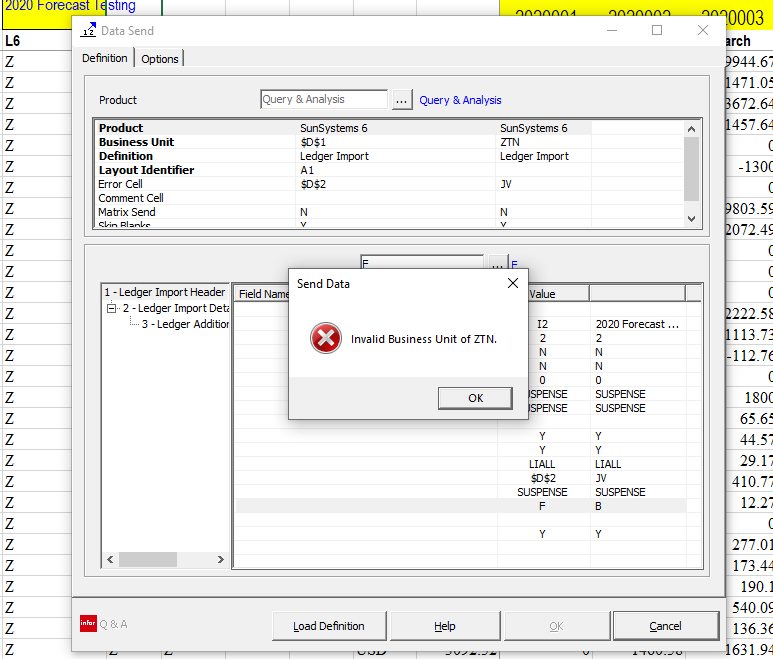773x659 pixels.
Task: Click the highlighted row value B
Action: click(x=598, y=506)
